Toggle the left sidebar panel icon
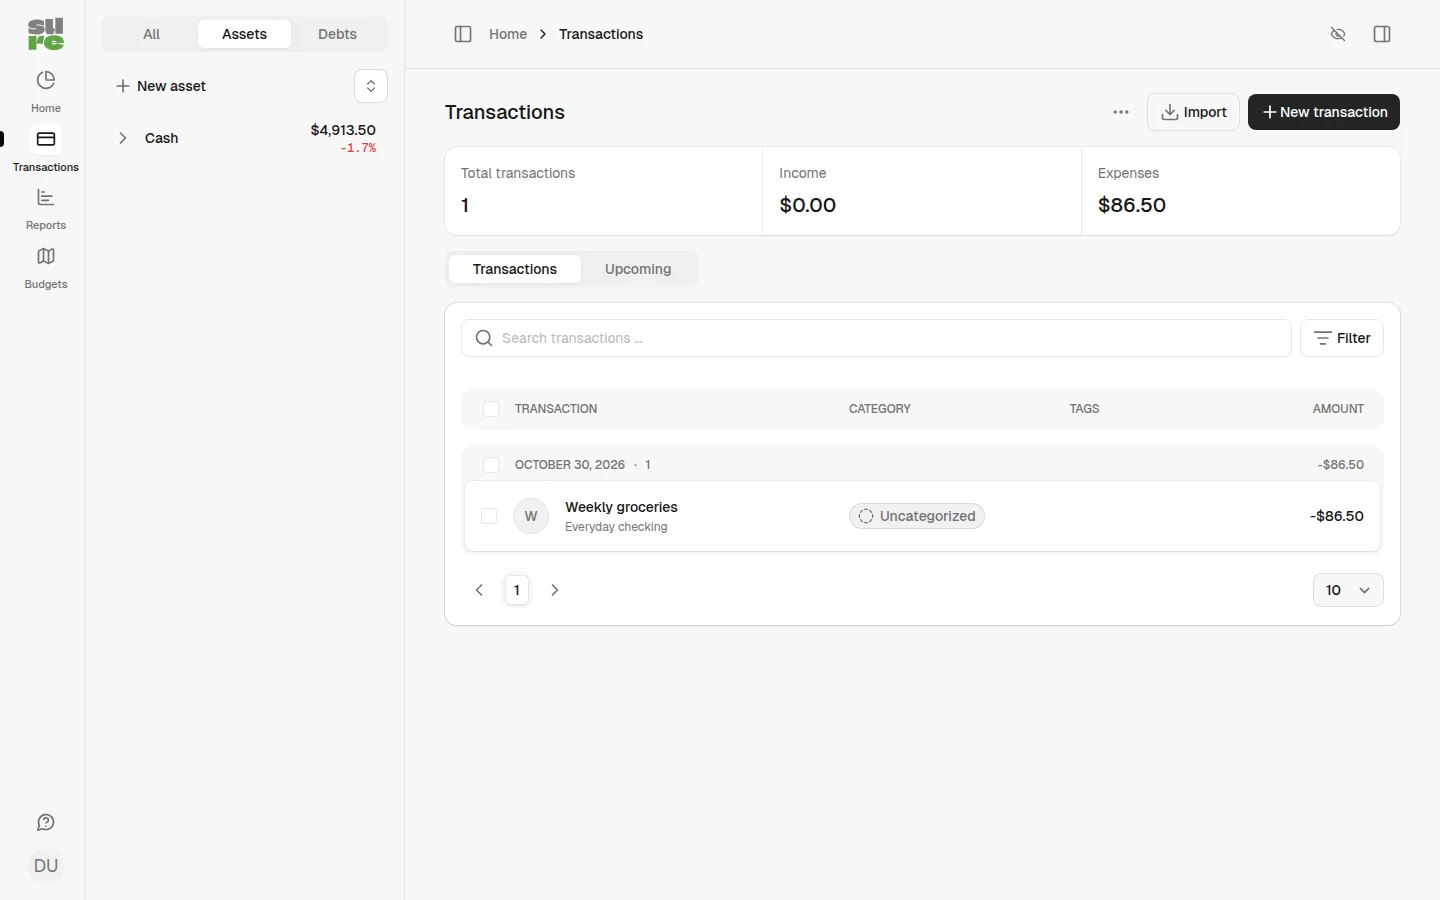The image size is (1440, 900). 463,34
